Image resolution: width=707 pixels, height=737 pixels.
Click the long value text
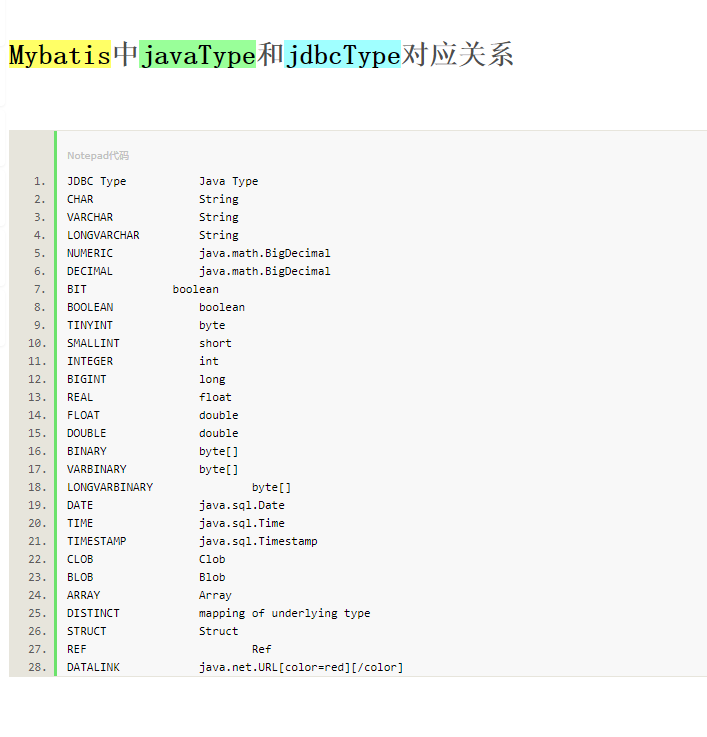pyautogui.click(x=212, y=379)
